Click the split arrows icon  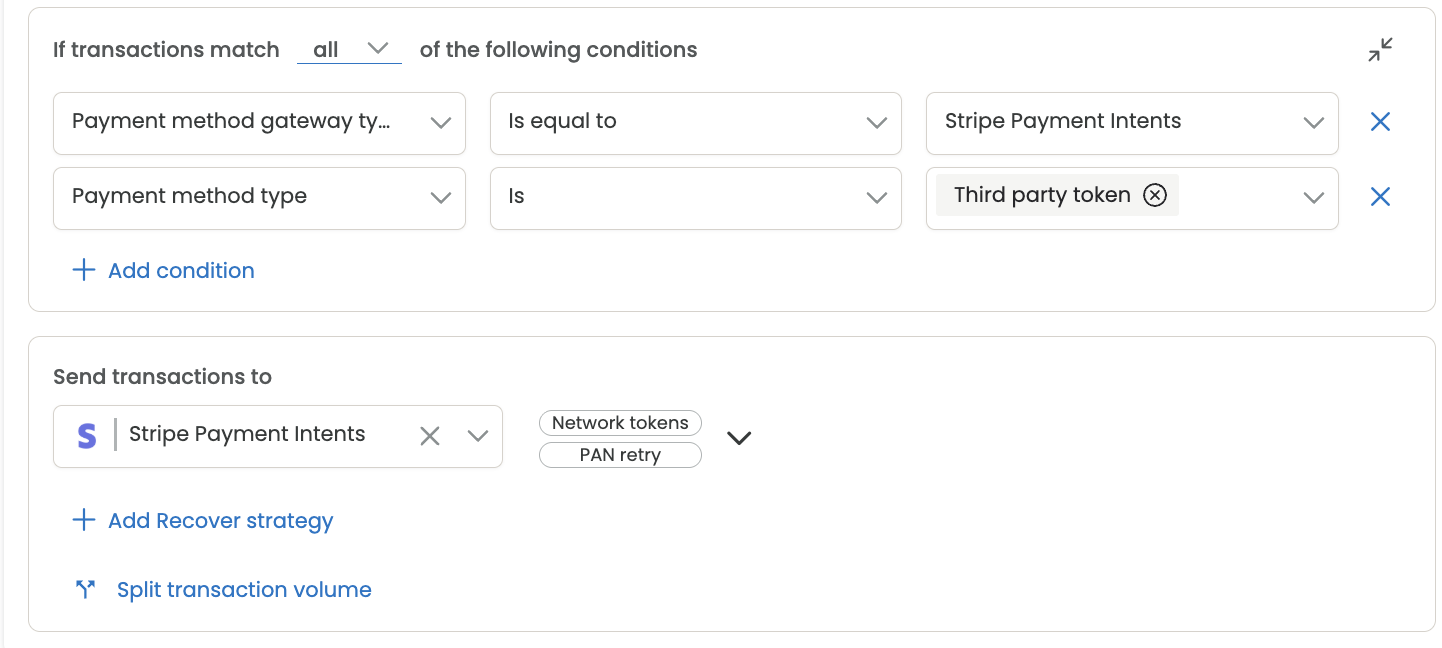pos(85,590)
